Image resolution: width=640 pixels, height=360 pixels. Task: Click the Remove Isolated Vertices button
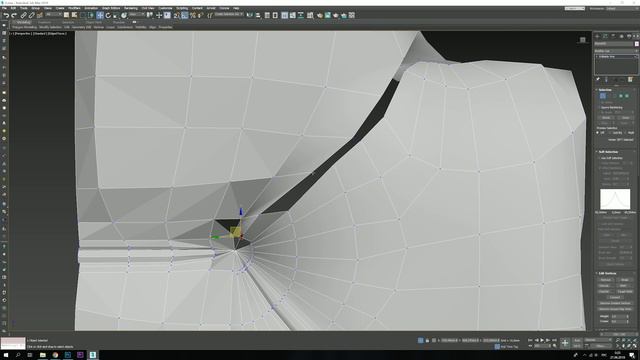click(615, 303)
